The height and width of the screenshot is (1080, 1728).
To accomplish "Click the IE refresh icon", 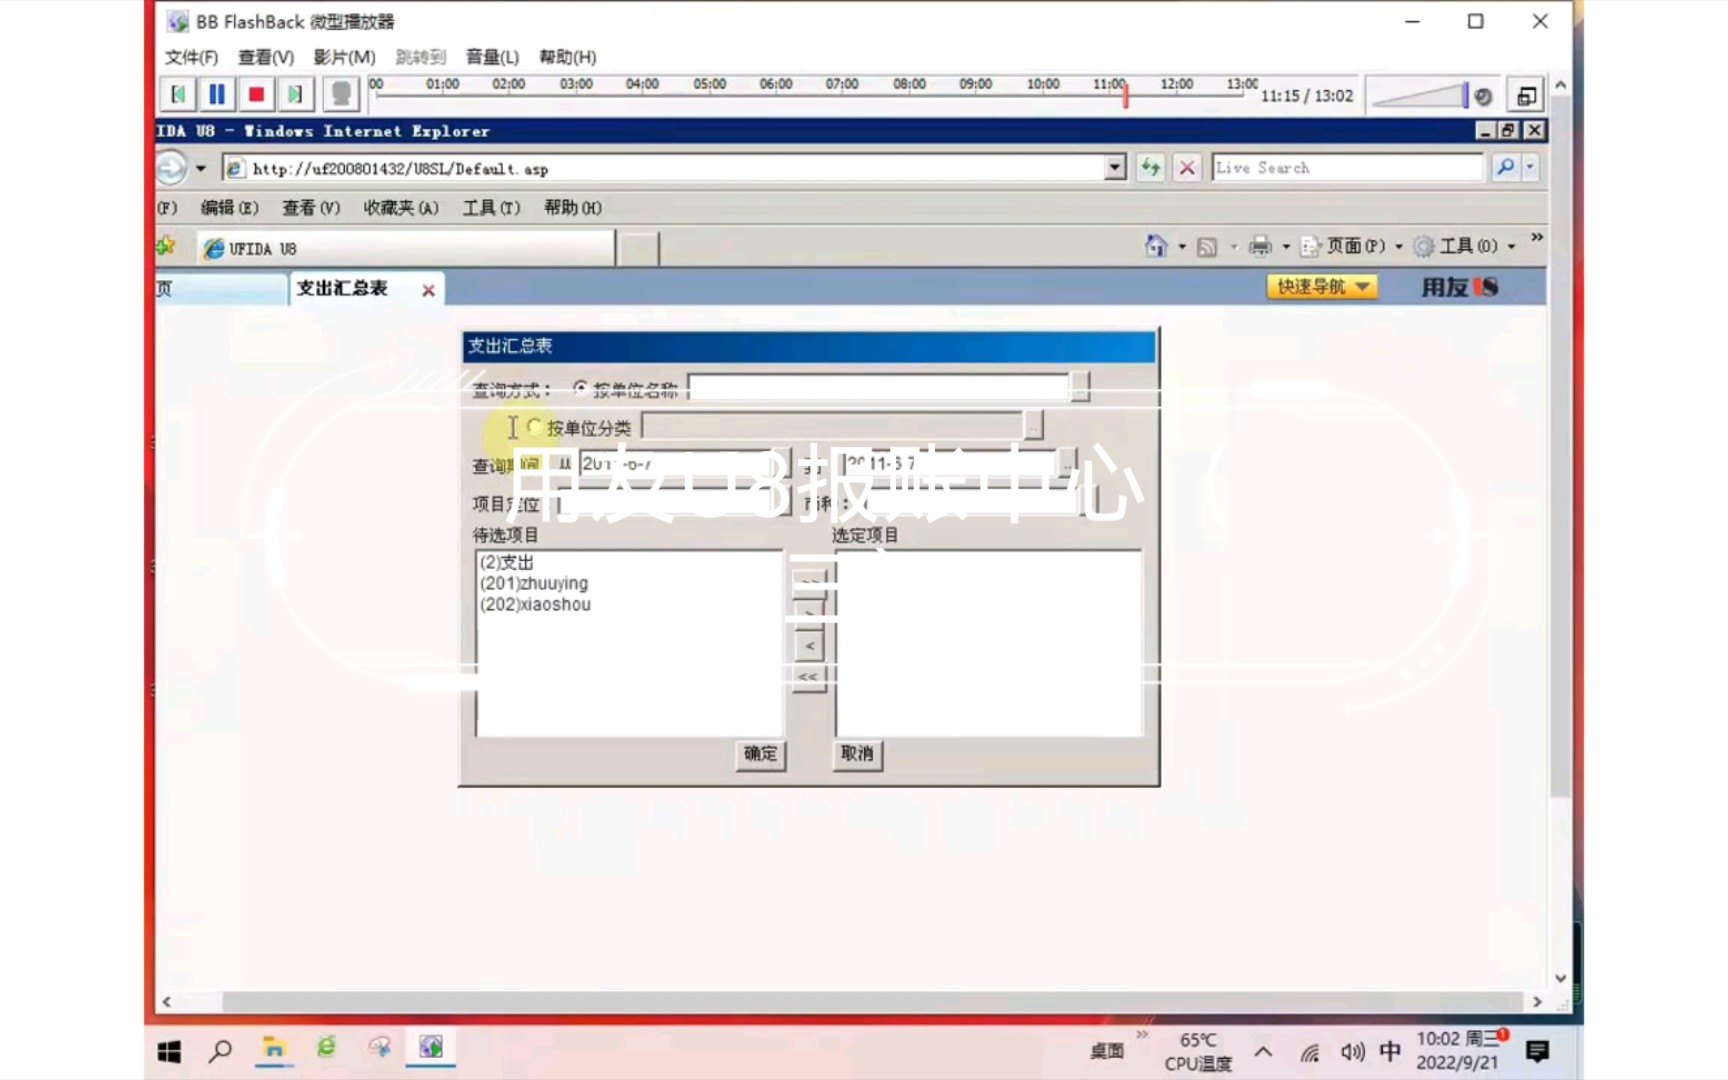I will 1151,168.
